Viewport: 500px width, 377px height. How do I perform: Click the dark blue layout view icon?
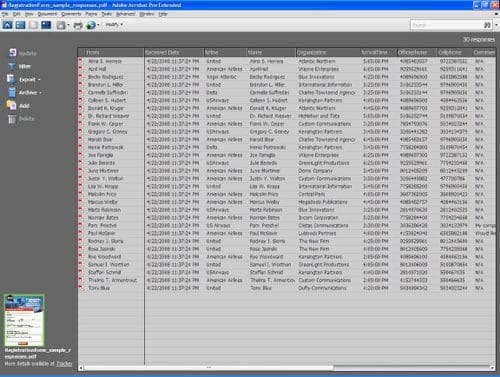point(46,25)
